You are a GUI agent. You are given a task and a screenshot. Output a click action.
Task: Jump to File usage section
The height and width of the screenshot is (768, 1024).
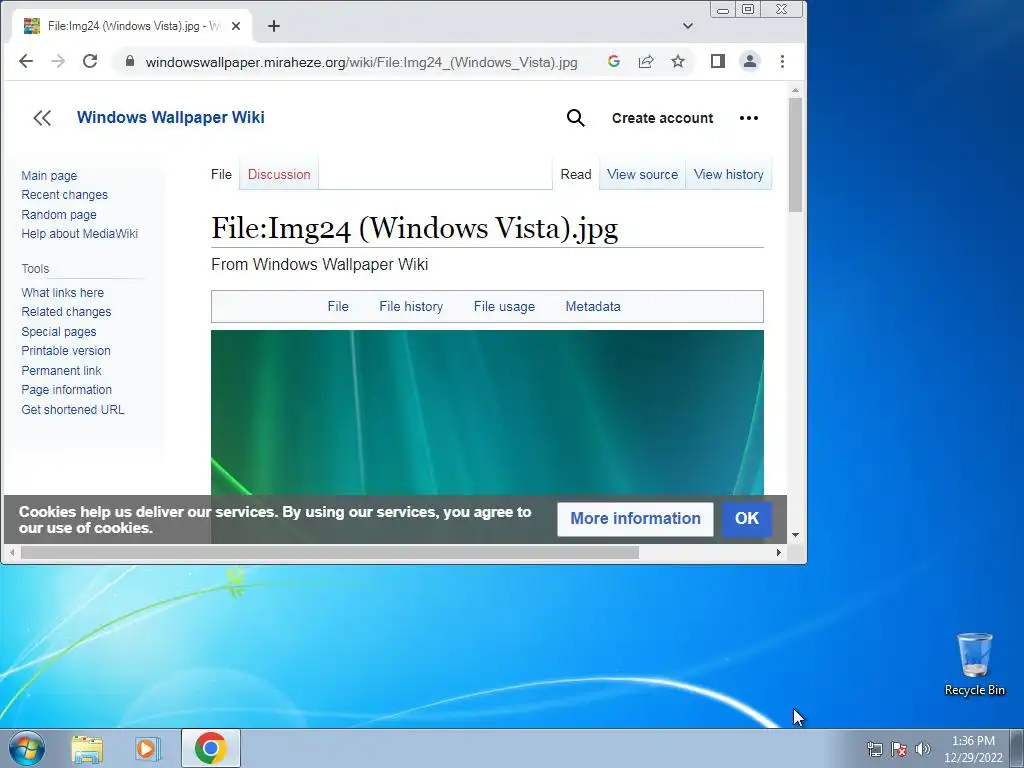504,306
